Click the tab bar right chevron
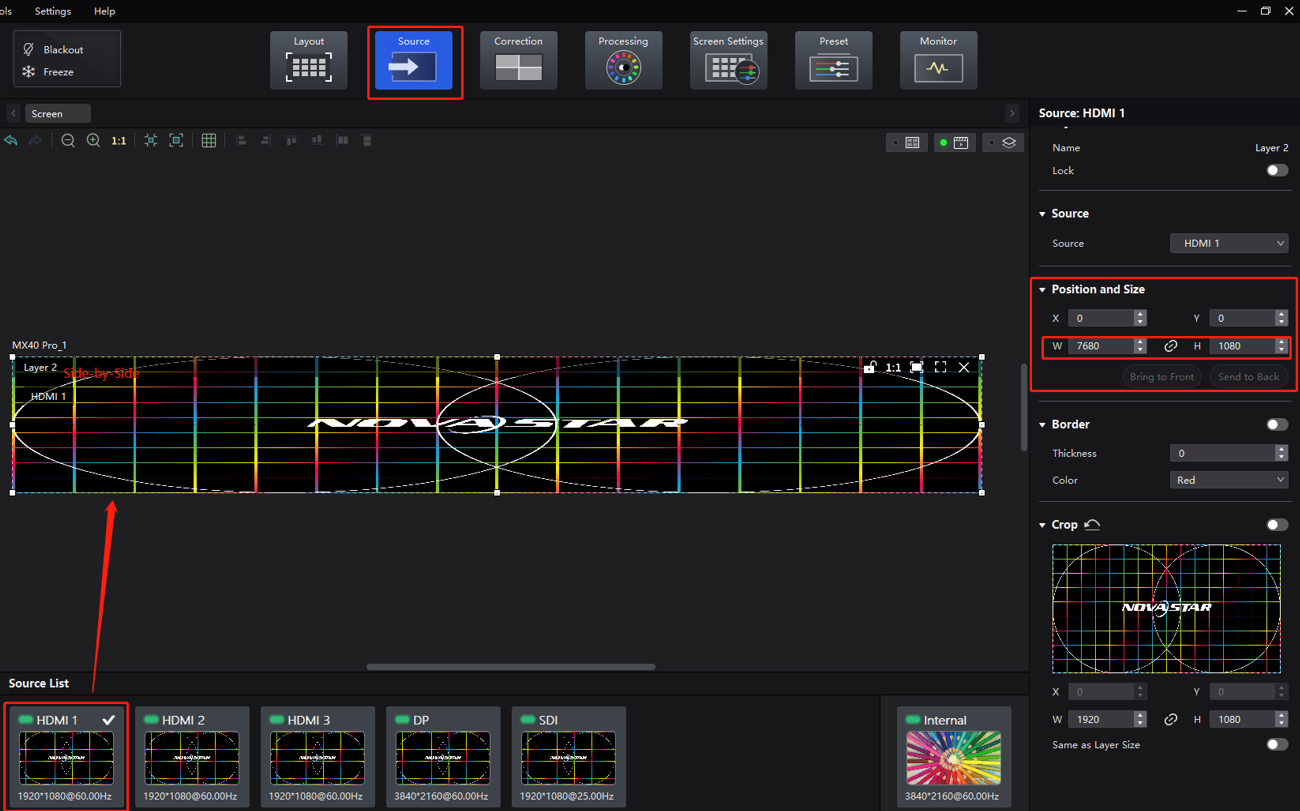1300x811 pixels. click(1012, 114)
